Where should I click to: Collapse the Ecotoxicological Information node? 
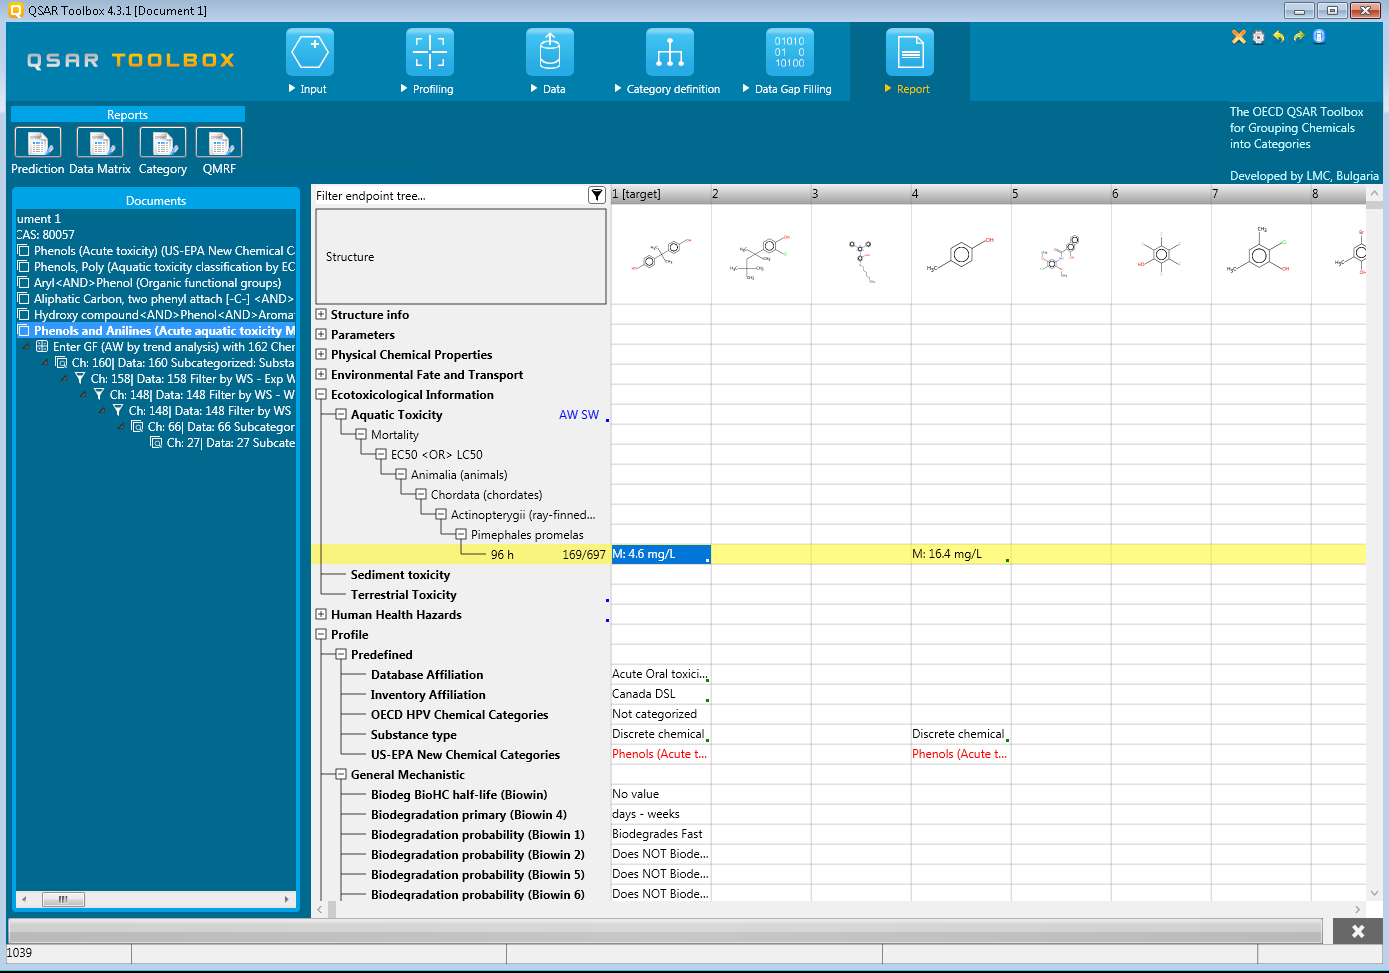coord(321,394)
